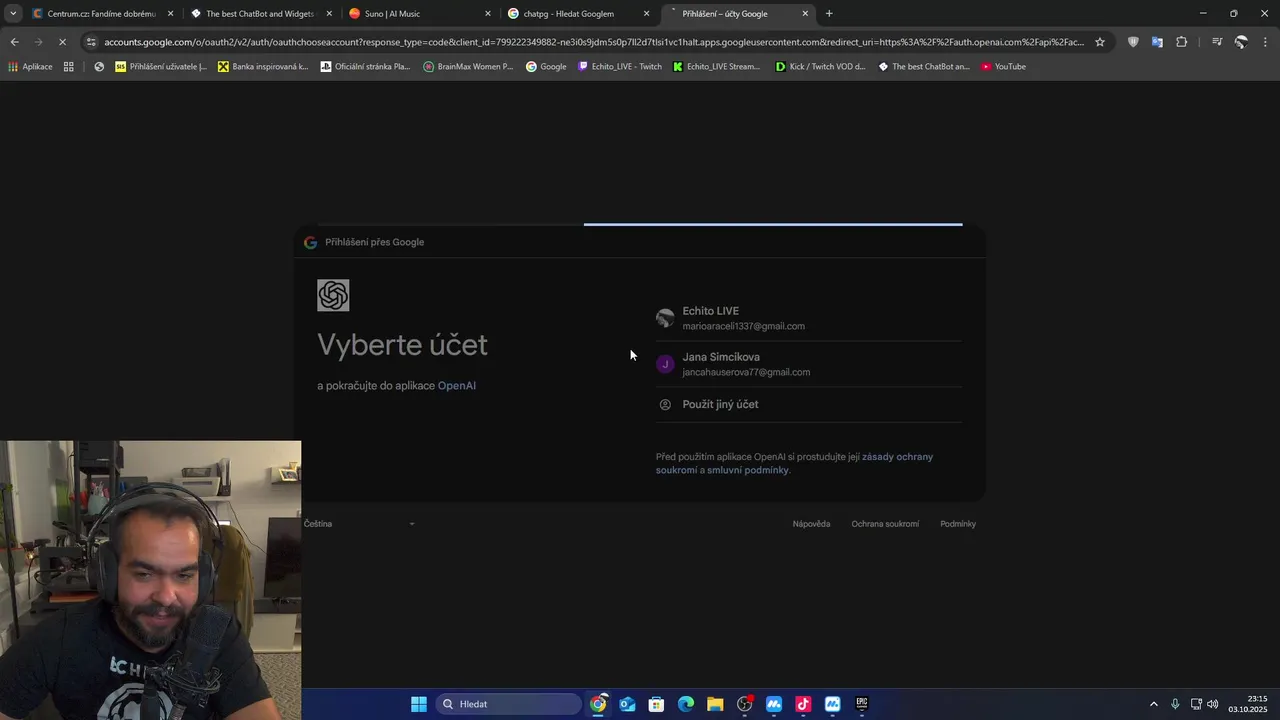Show hidden system tray icons
The height and width of the screenshot is (720, 1280).
point(1153,704)
